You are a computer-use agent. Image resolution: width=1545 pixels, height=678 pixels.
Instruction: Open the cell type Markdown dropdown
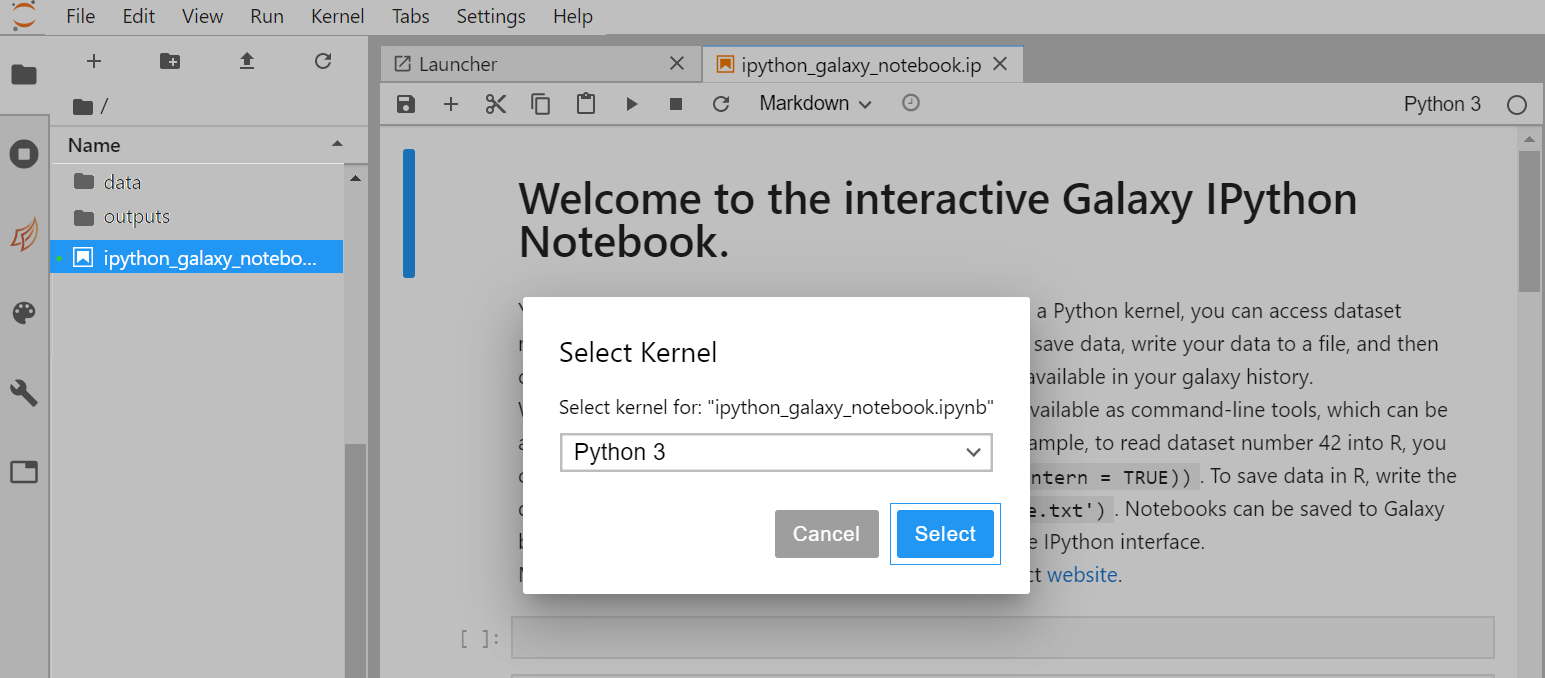coord(815,104)
